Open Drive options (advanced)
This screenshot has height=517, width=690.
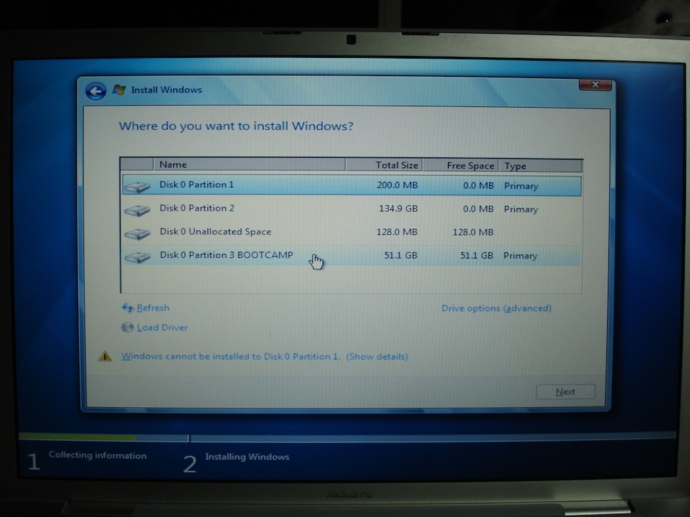tap(496, 308)
